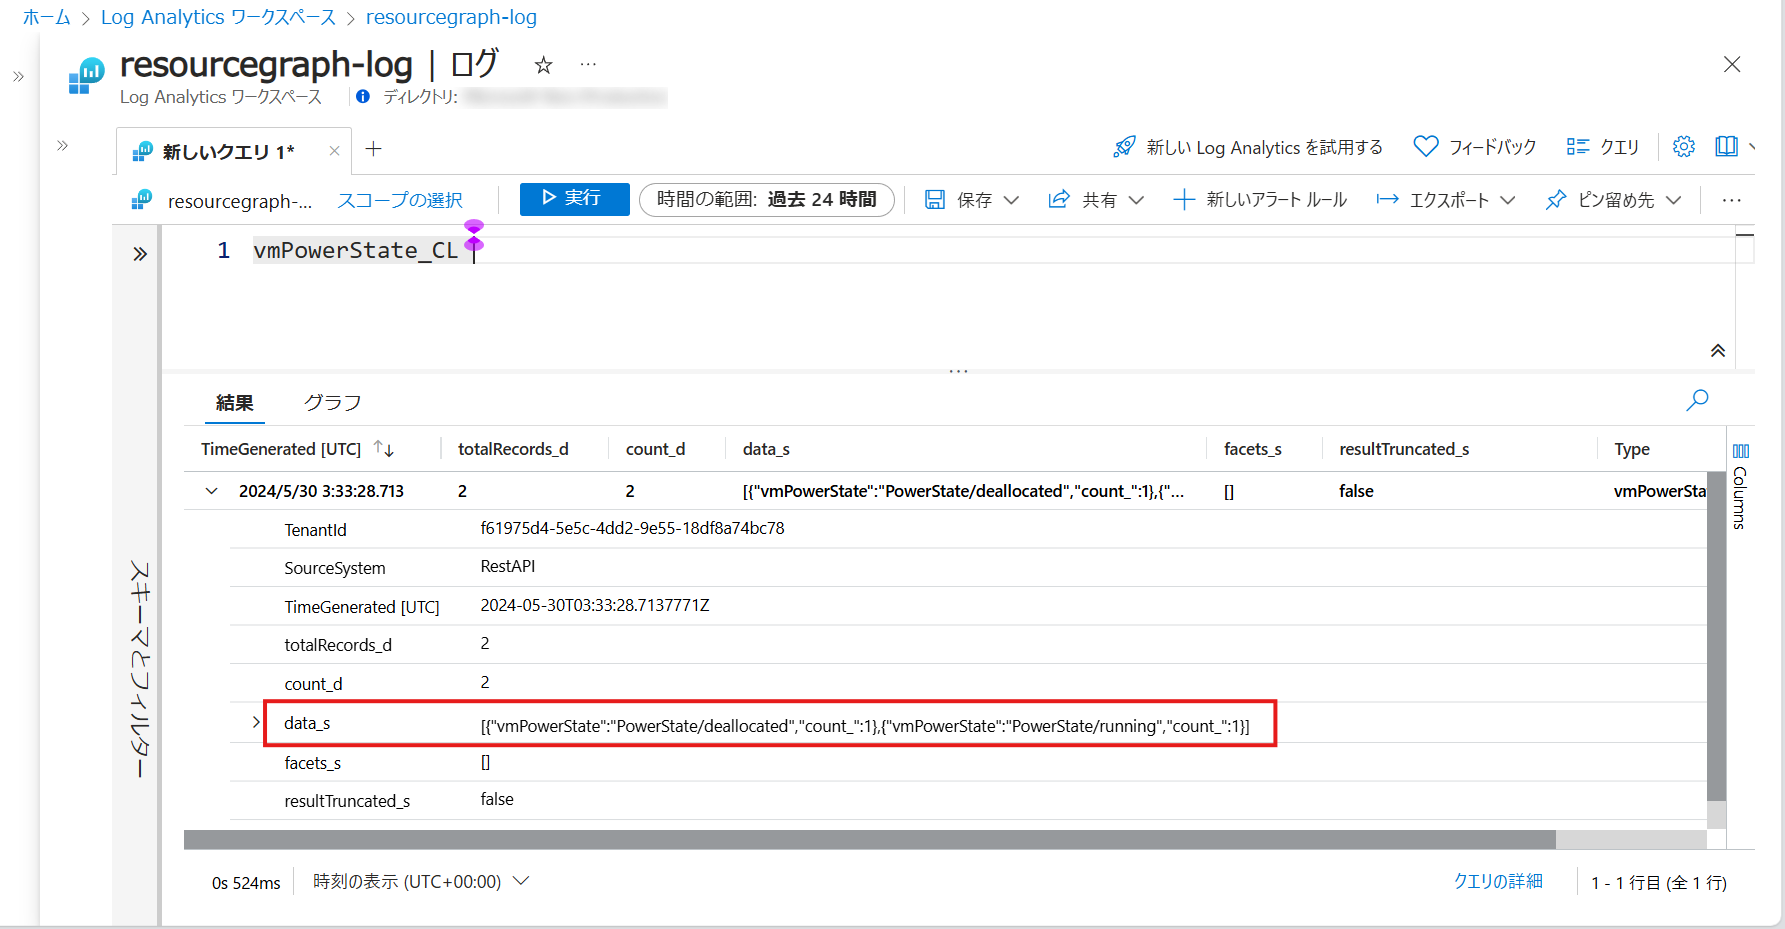Click the horizontal results scrollbar
Viewport: 1785px width, 929px height.
pos(870,839)
